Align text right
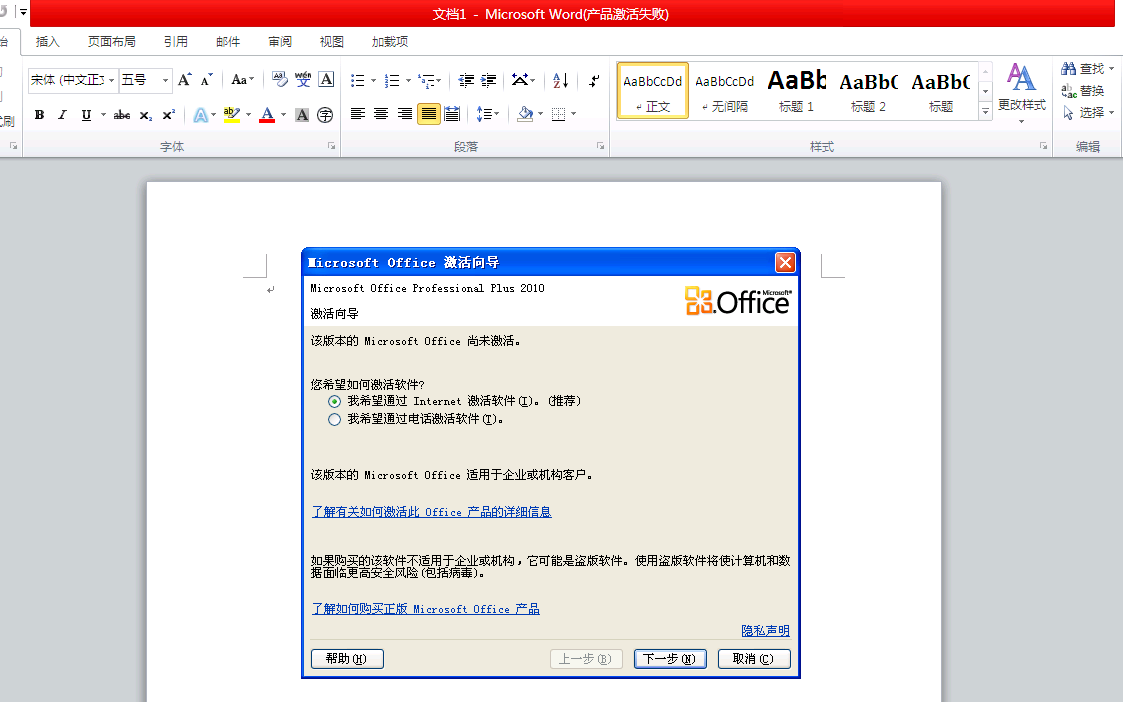The height and width of the screenshot is (702, 1123). [x=405, y=114]
